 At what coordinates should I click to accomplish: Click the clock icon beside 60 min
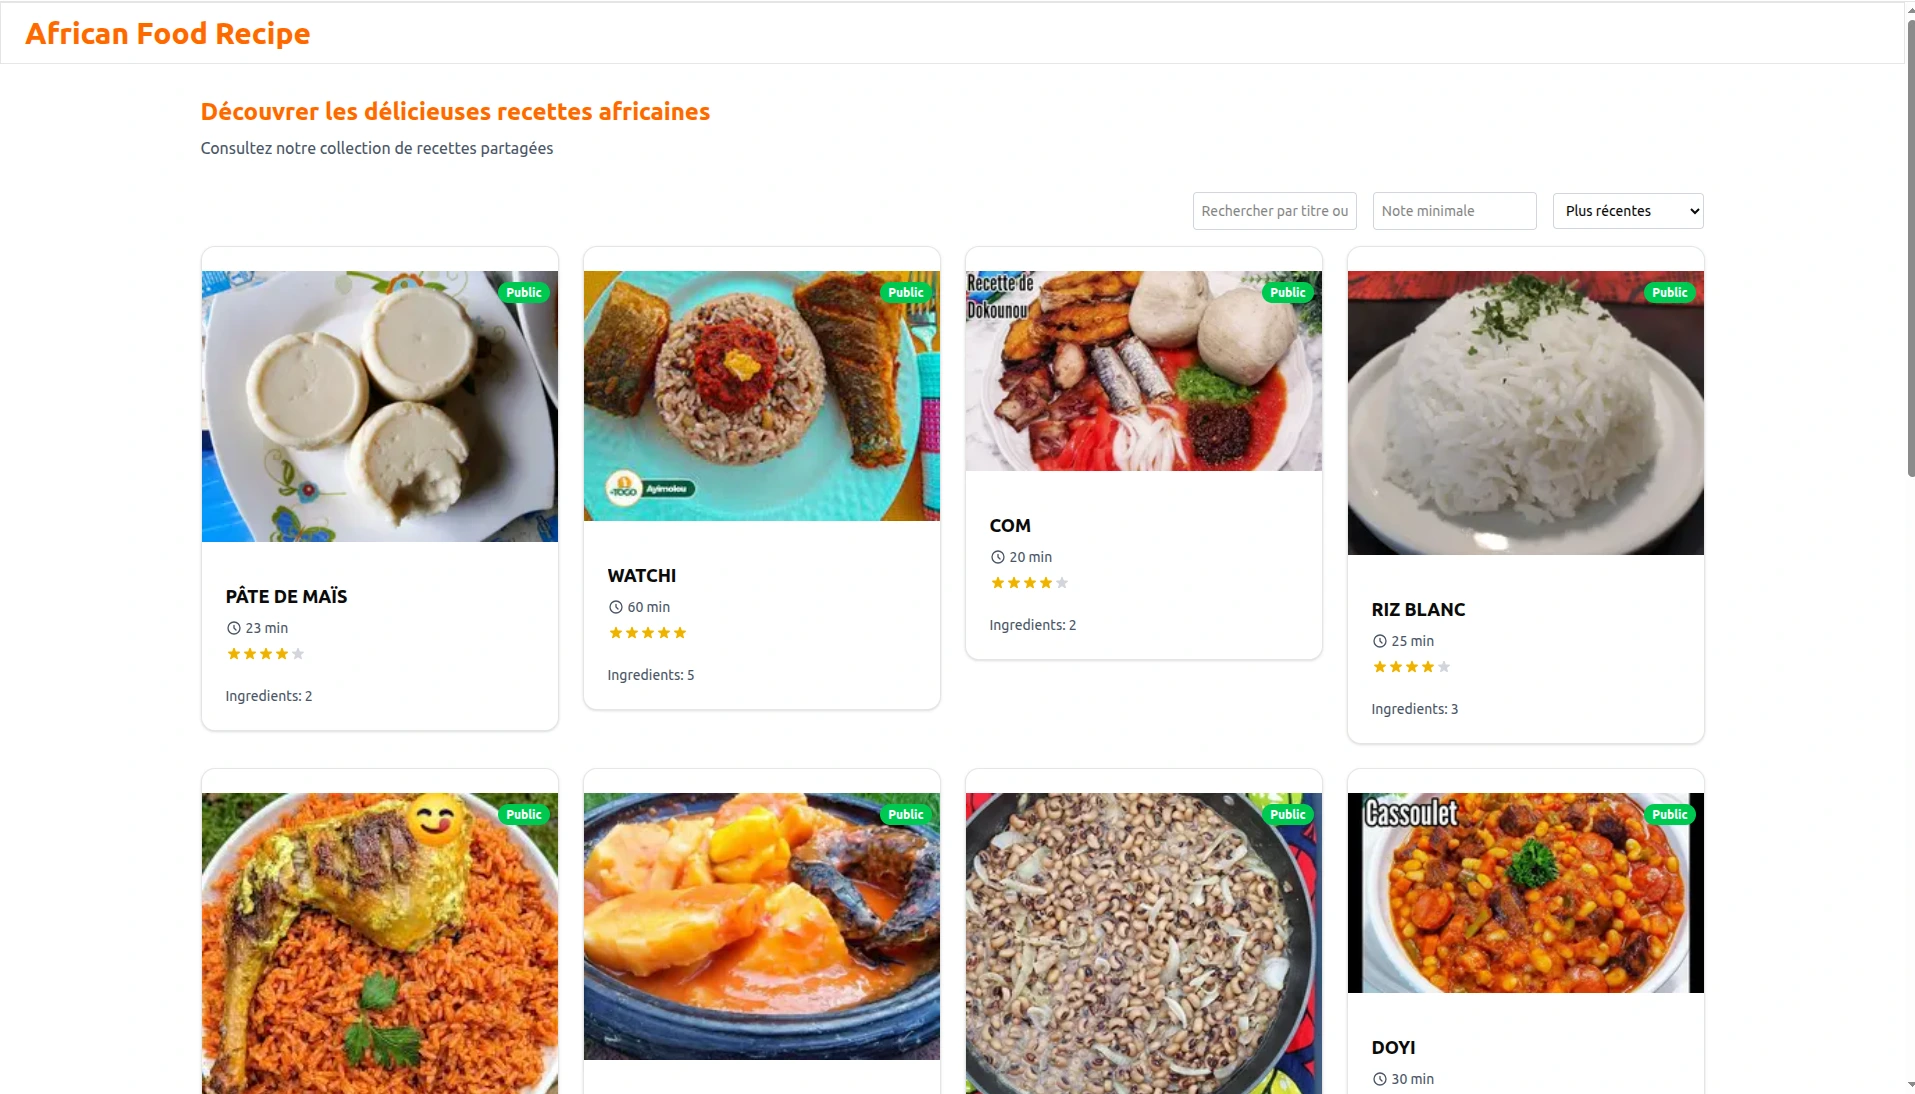point(615,607)
